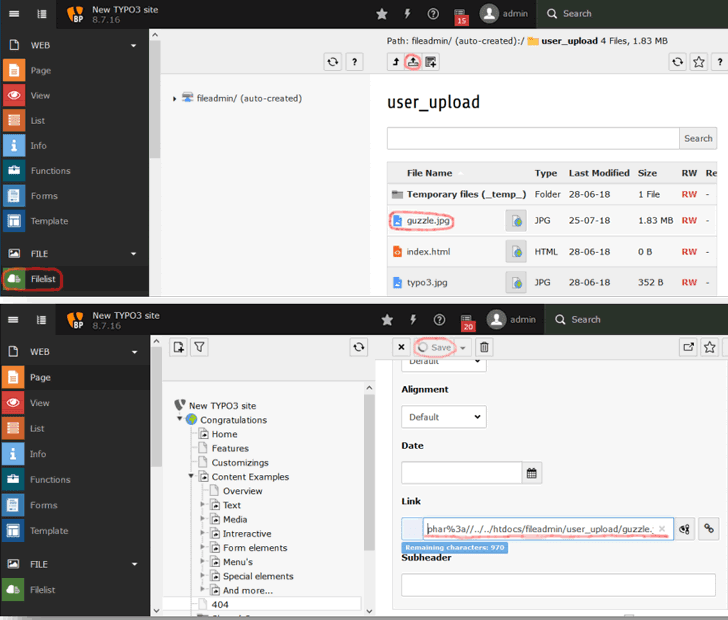This screenshot has width=728, height=620.
Task: Click into the Subheader text field
Action: 558,584
